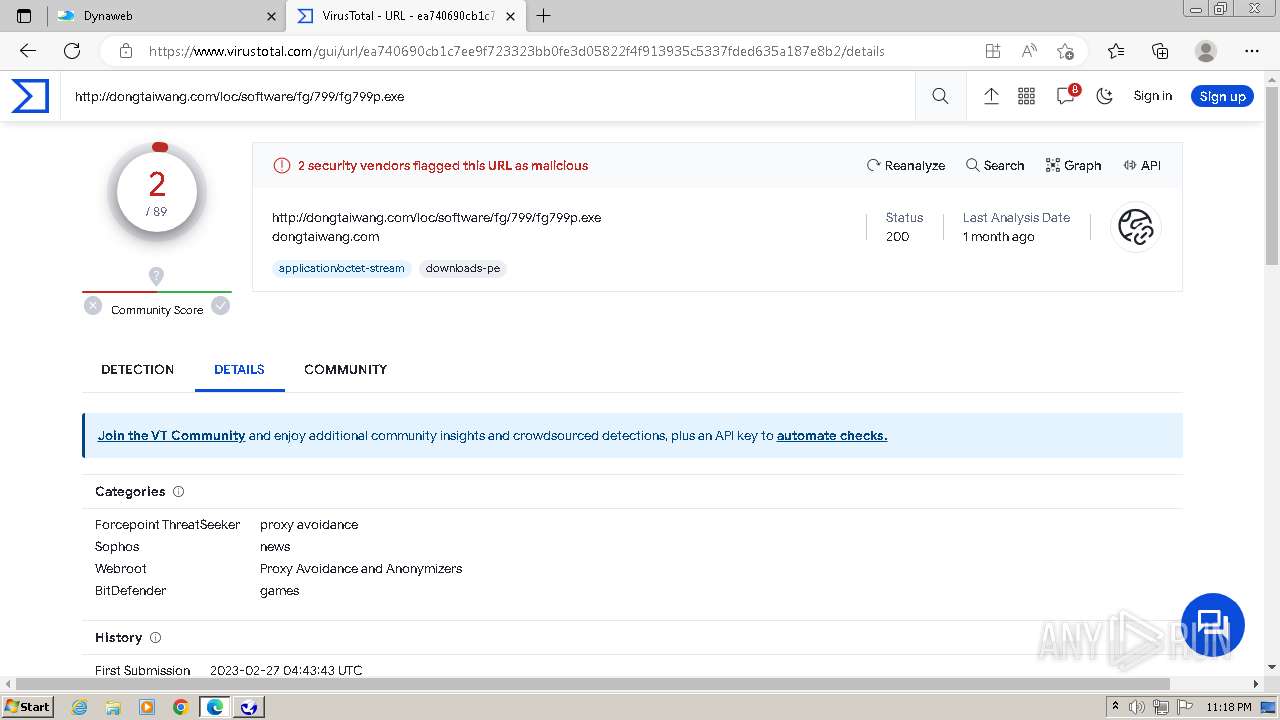Image resolution: width=1280 pixels, height=720 pixels.
Task: Follow the automate checks link
Action: click(x=832, y=435)
